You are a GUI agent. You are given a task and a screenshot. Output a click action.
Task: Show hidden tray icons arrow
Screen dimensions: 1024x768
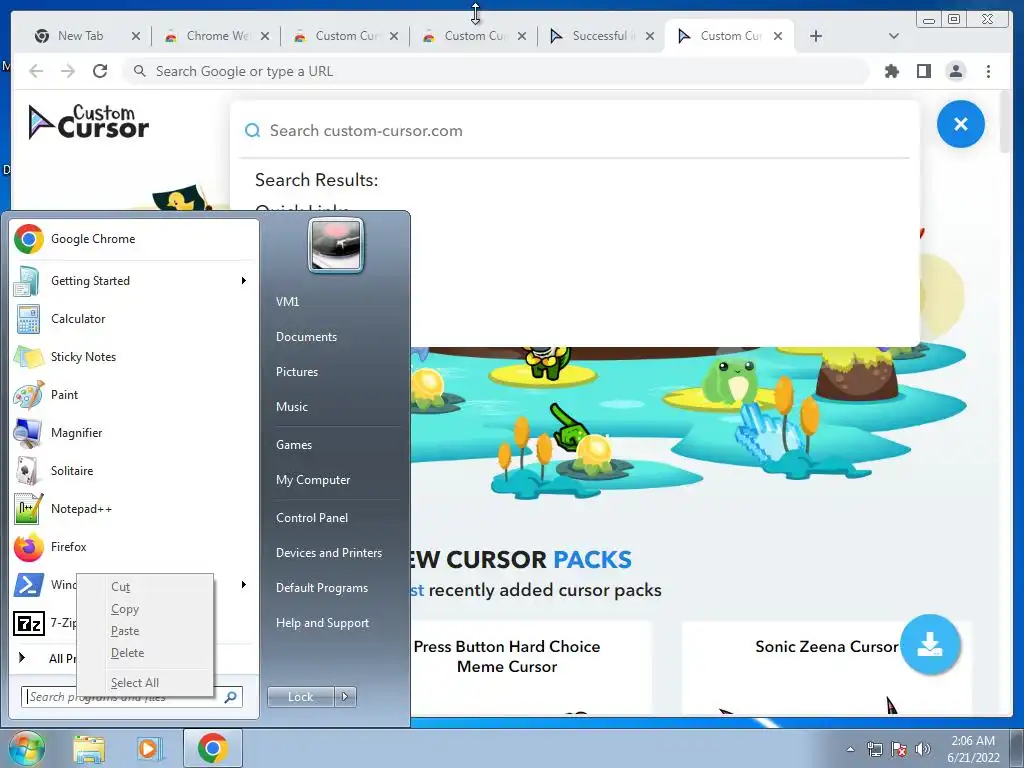(x=850, y=749)
